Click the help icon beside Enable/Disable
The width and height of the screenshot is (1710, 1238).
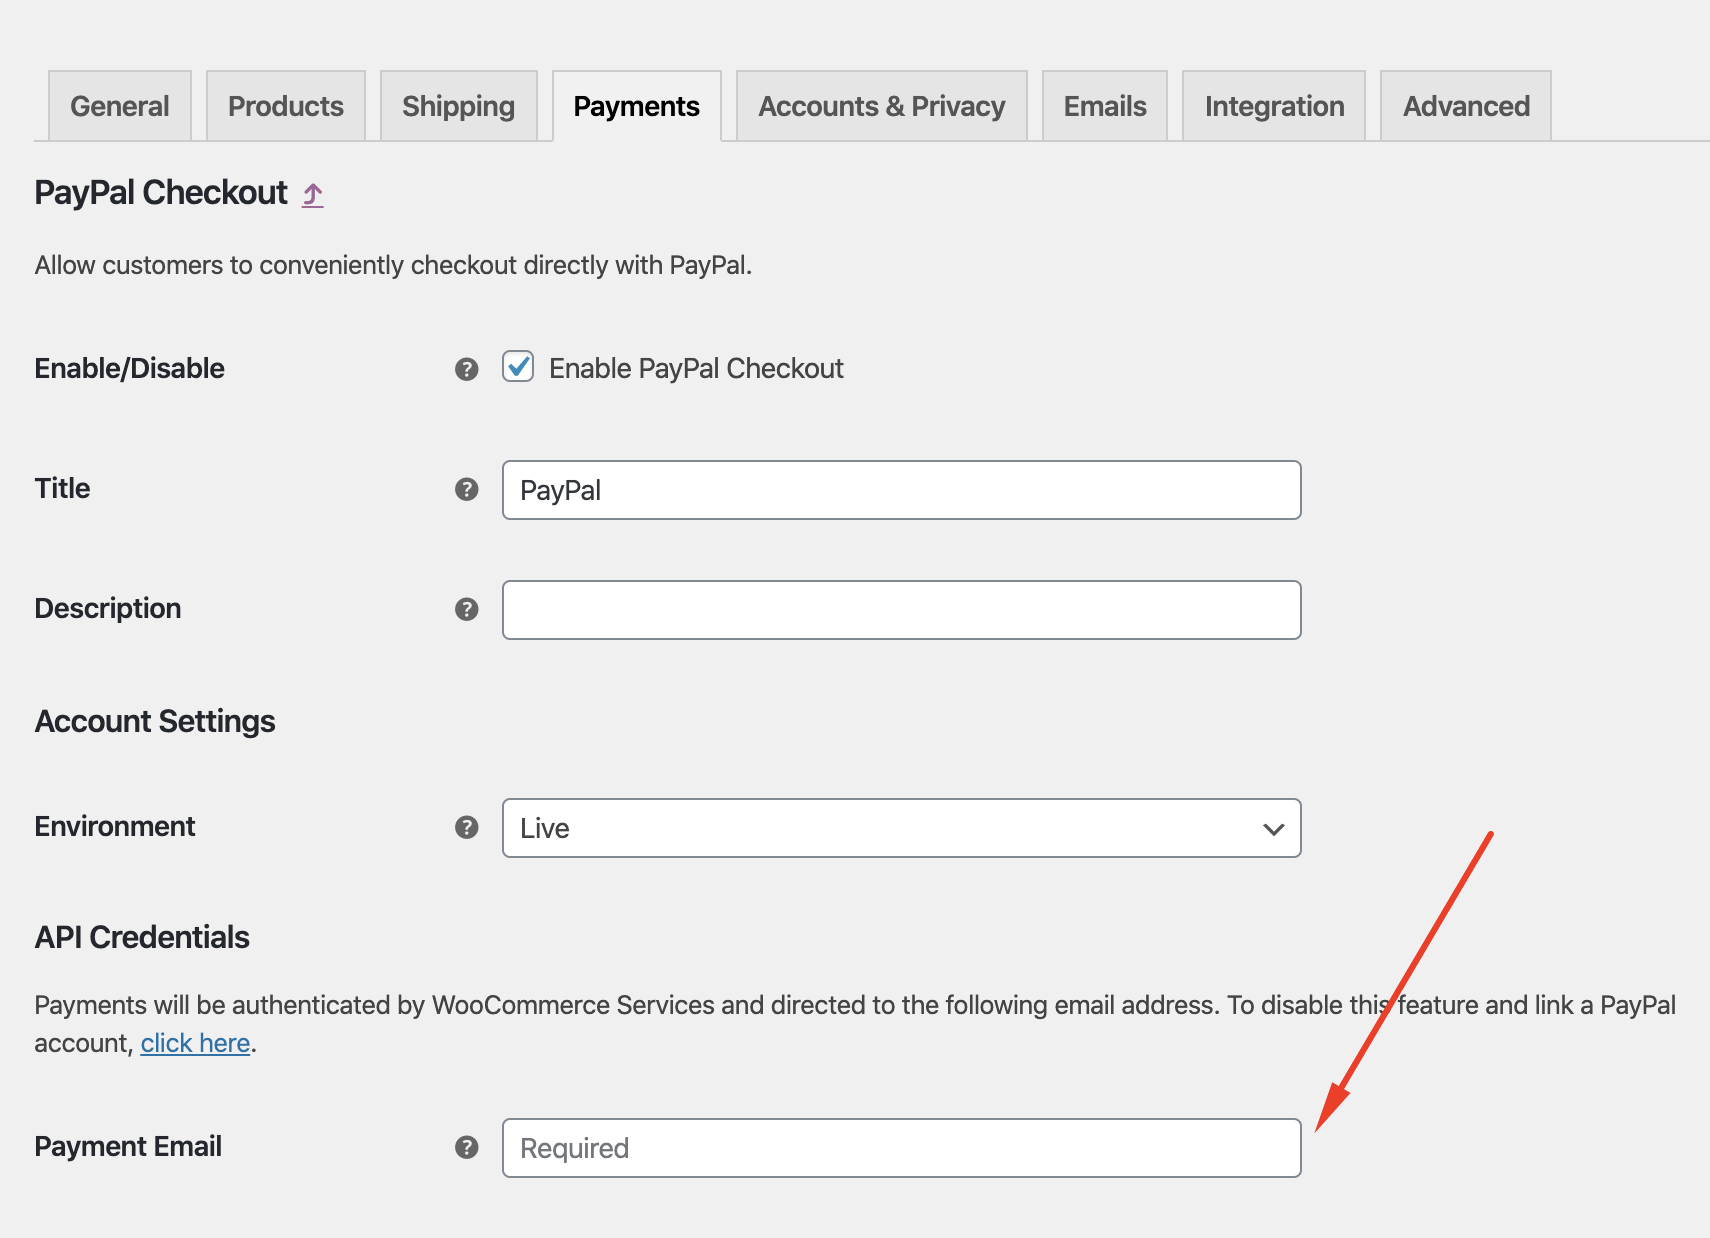[466, 369]
